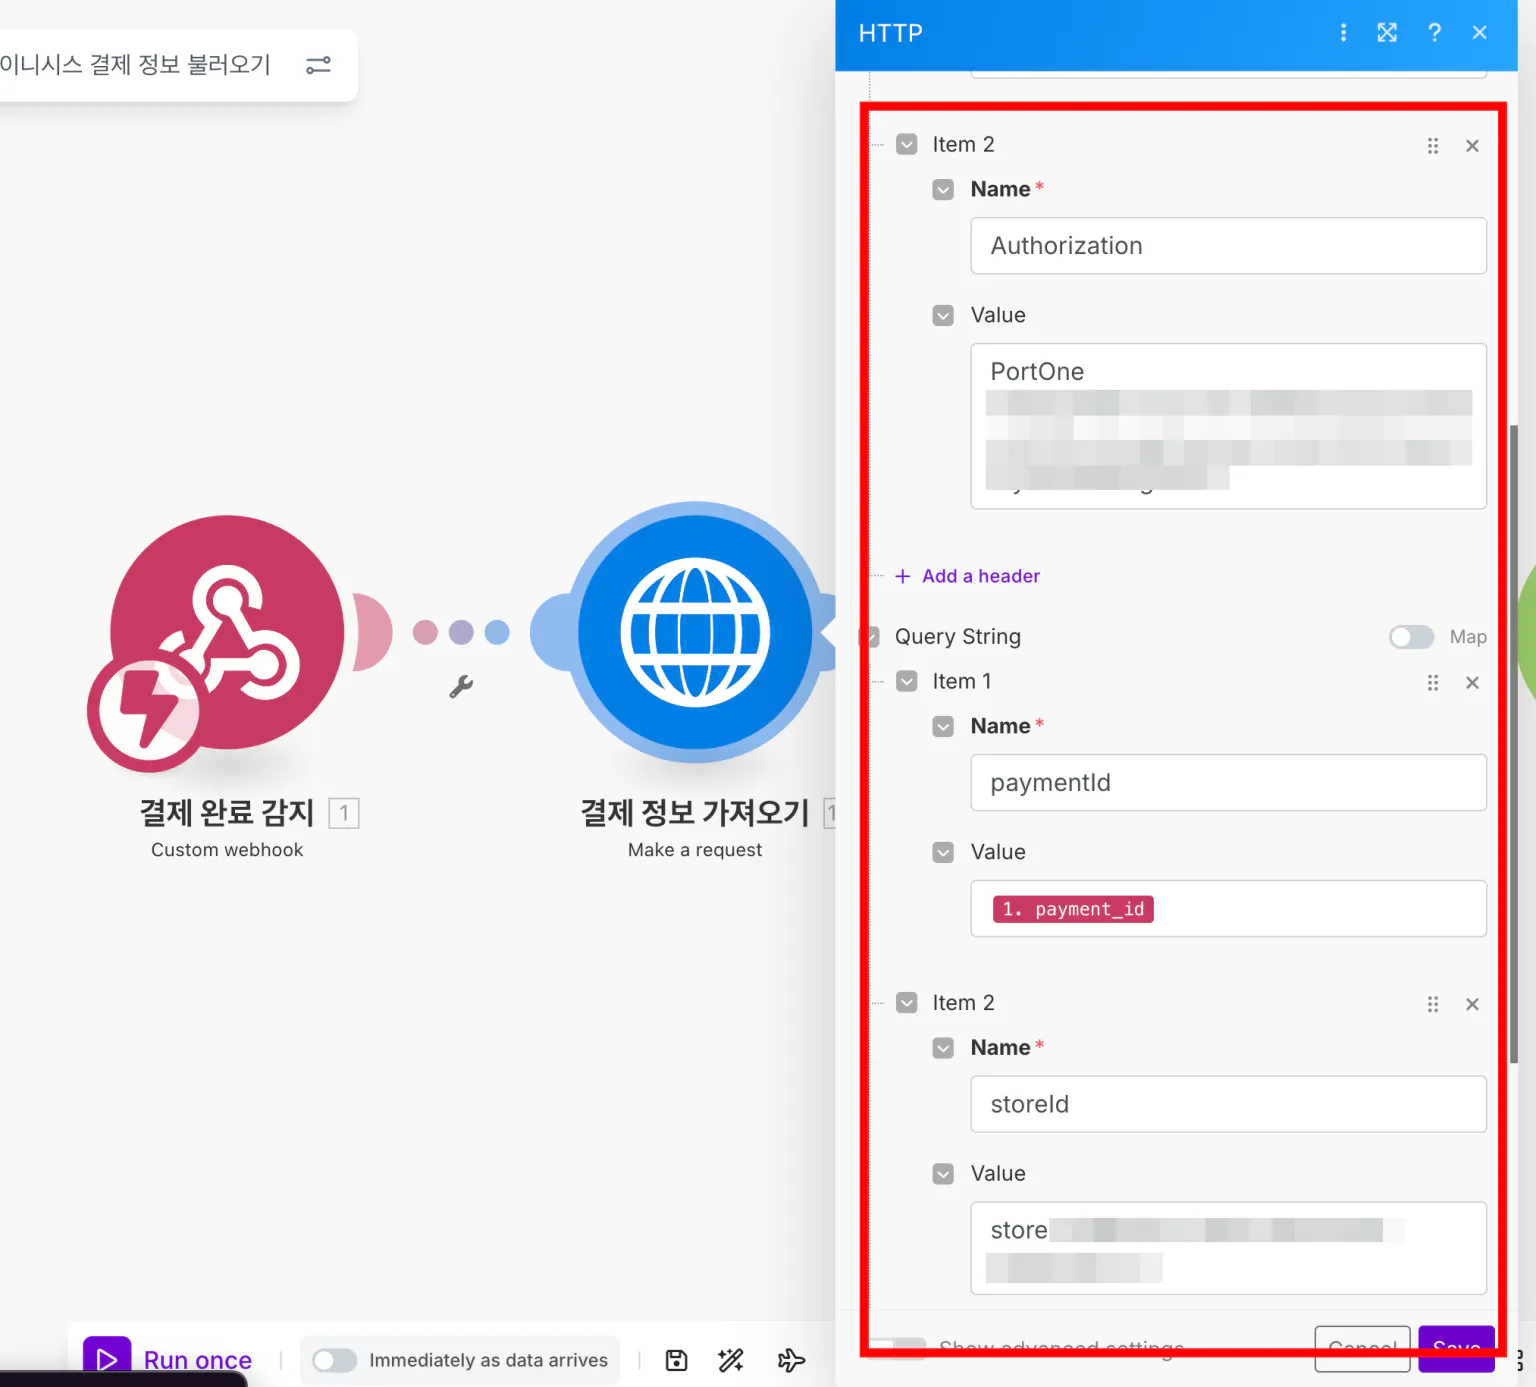The height and width of the screenshot is (1387, 1536).
Task: Collapse header Item 2 section
Action: pos(907,145)
